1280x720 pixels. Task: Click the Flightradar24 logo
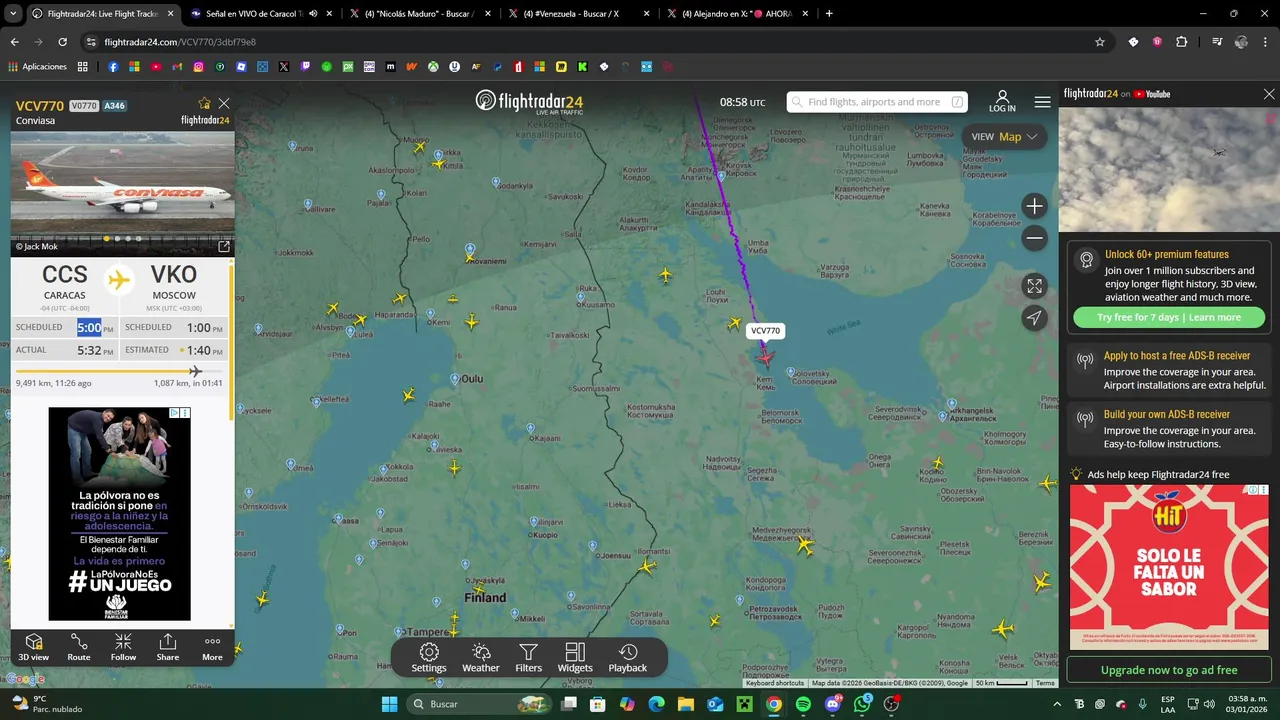click(529, 102)
